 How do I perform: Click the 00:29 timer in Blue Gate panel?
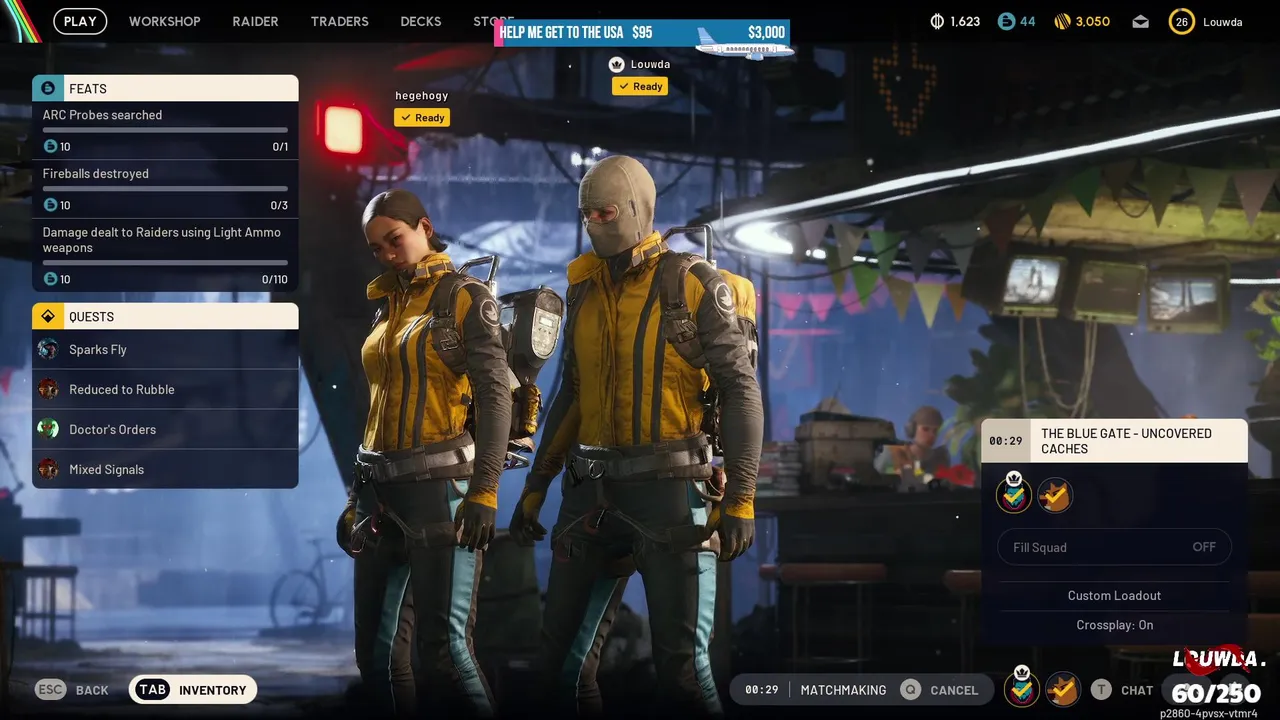point(1005,441)
